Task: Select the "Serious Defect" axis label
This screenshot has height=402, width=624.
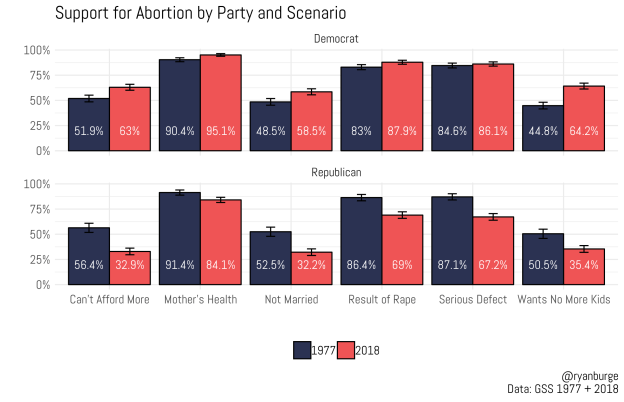Action: pyautogui.click(x=472, y=299)
